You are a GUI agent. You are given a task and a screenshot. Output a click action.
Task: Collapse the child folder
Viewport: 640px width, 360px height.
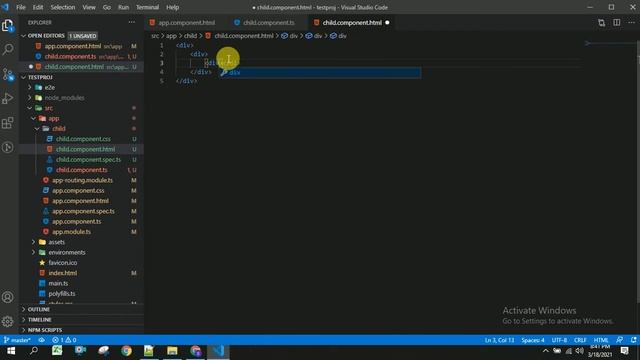pos(37,129)
